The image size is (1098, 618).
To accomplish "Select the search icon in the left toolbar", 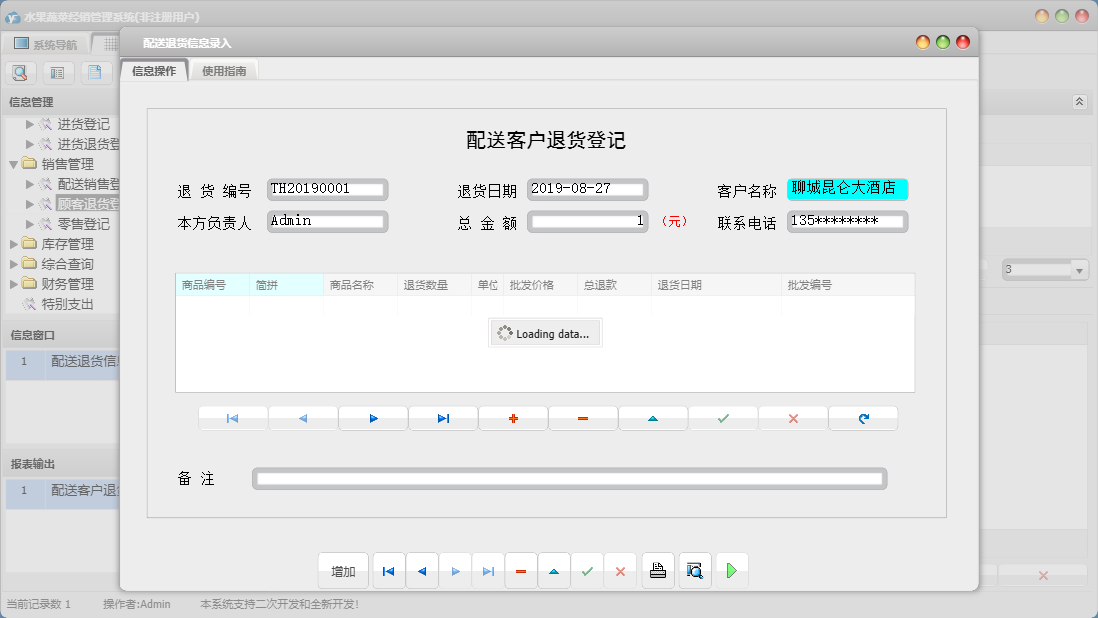I will tap(20, 72).
